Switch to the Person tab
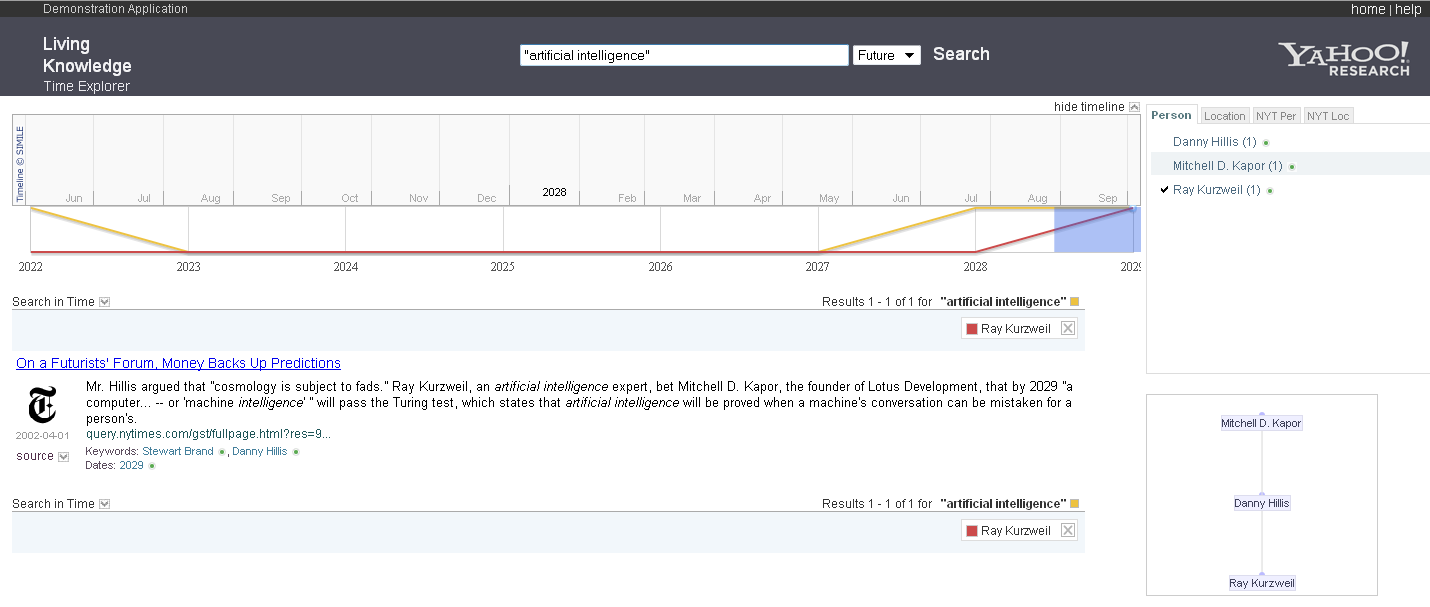This screenshot has height=607, width=1430. (1172, 115)
